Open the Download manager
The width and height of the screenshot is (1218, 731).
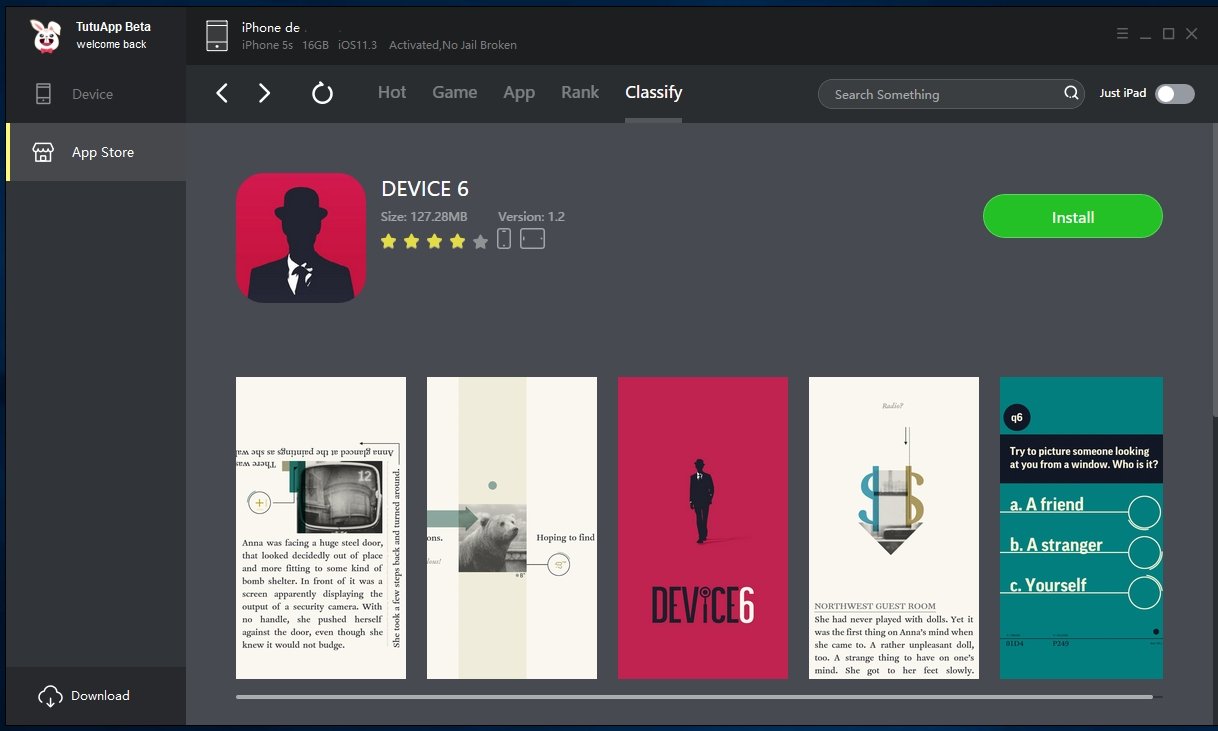tap(96, 696)
